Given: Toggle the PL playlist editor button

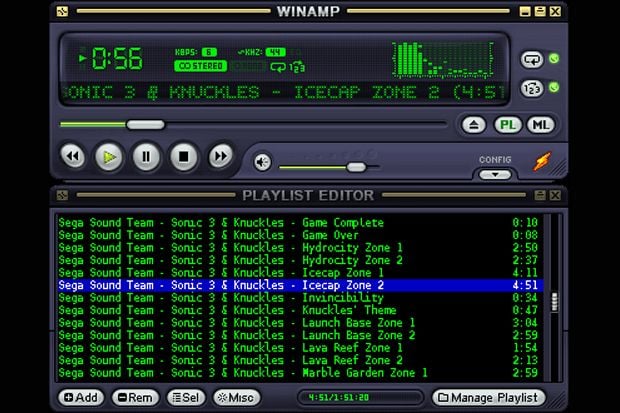Looking at the screenshot, I should [508, 125].
